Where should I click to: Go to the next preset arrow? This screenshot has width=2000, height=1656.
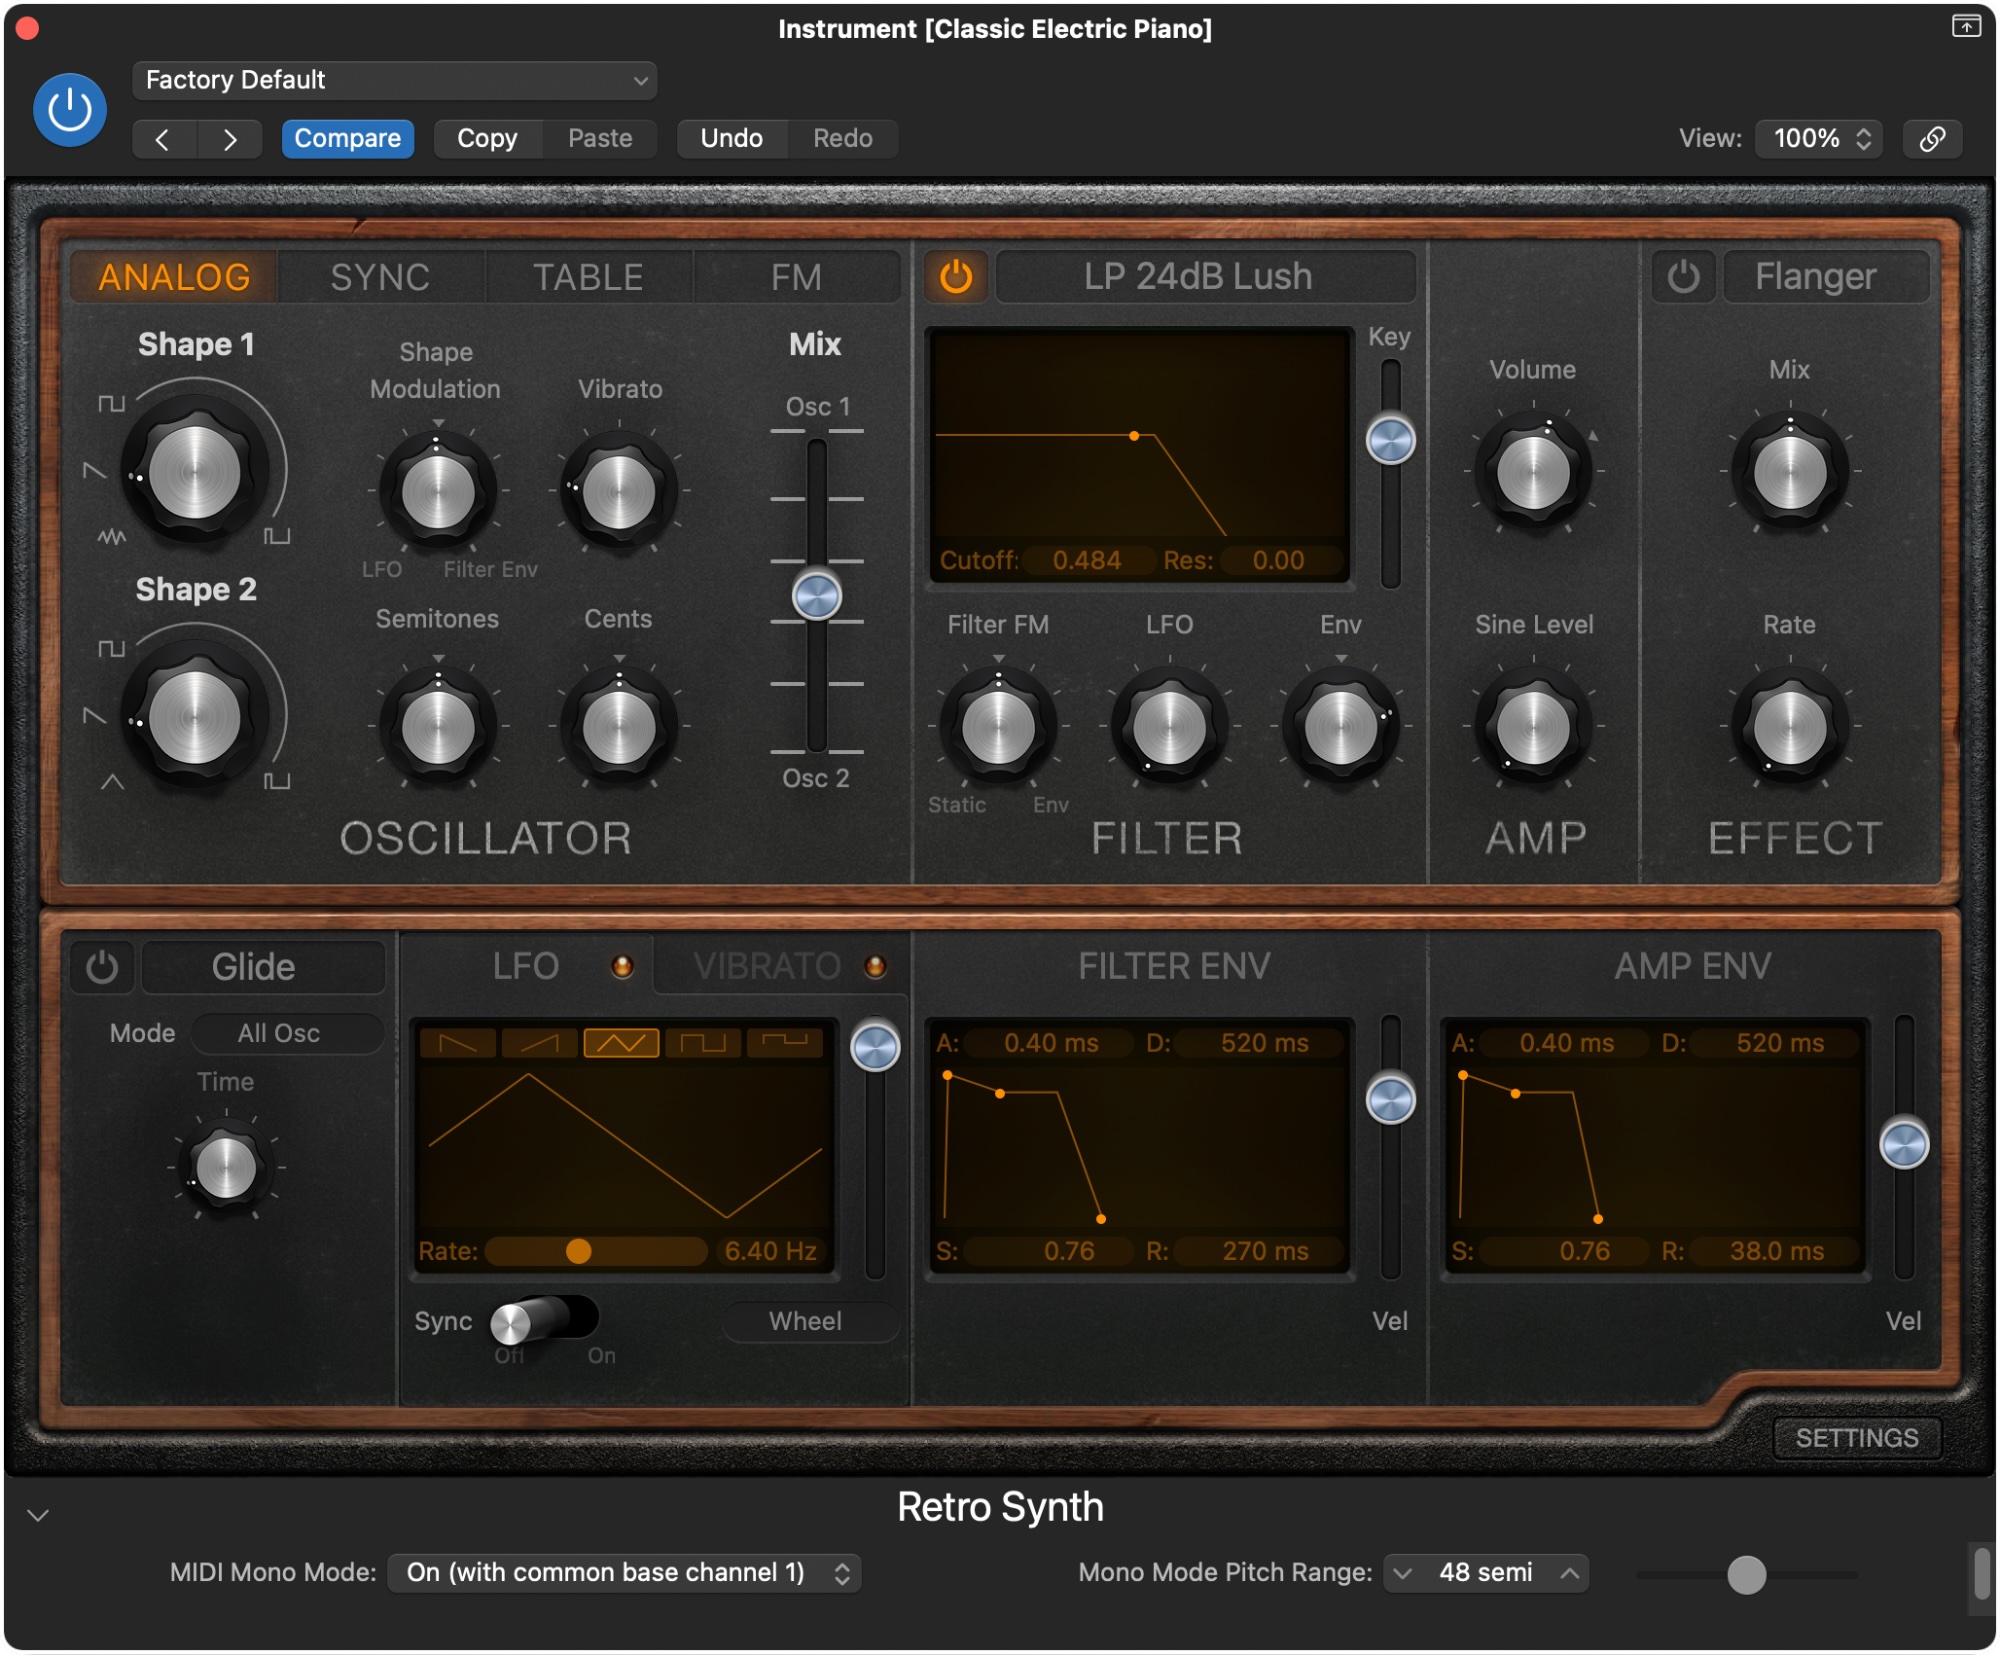pos(230,139)
